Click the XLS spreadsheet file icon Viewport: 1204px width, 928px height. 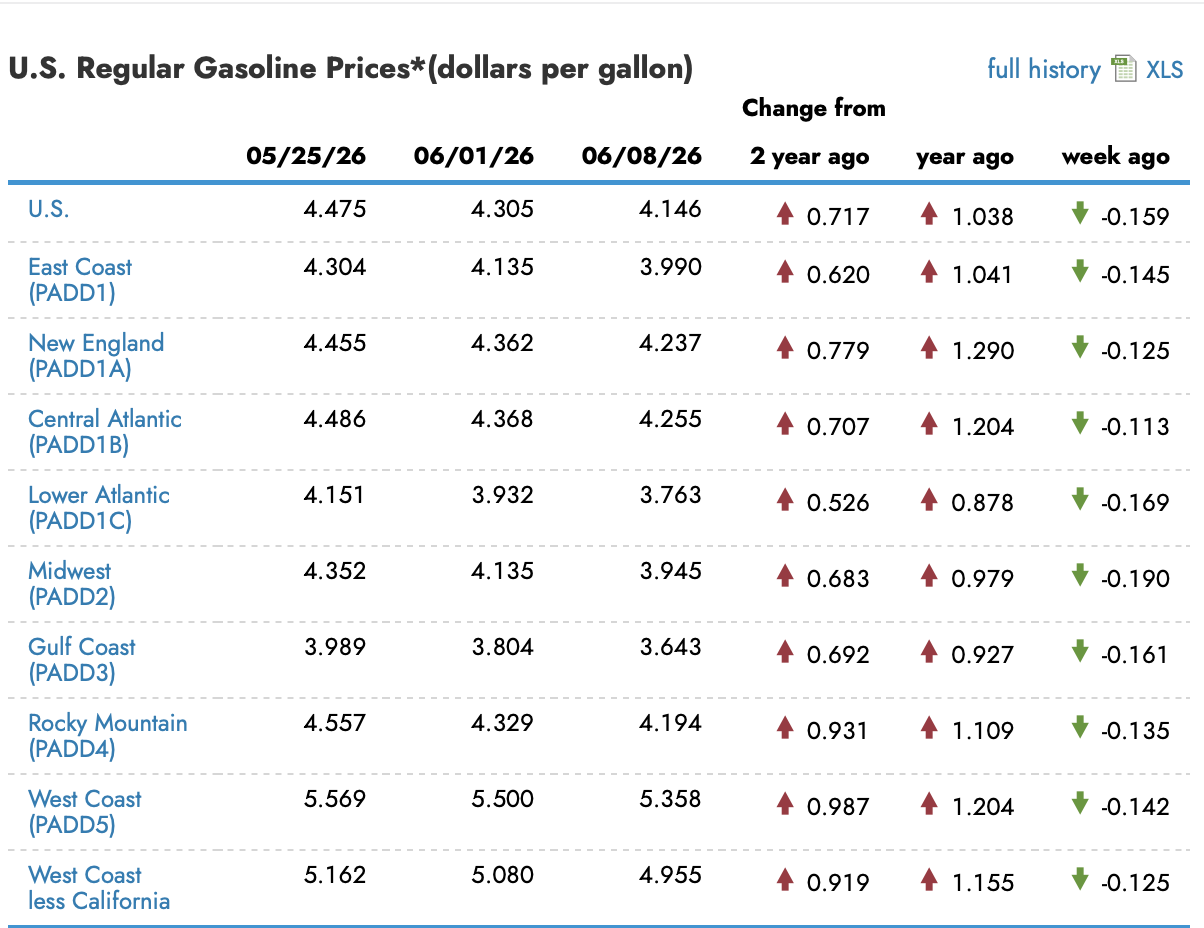1125,68
